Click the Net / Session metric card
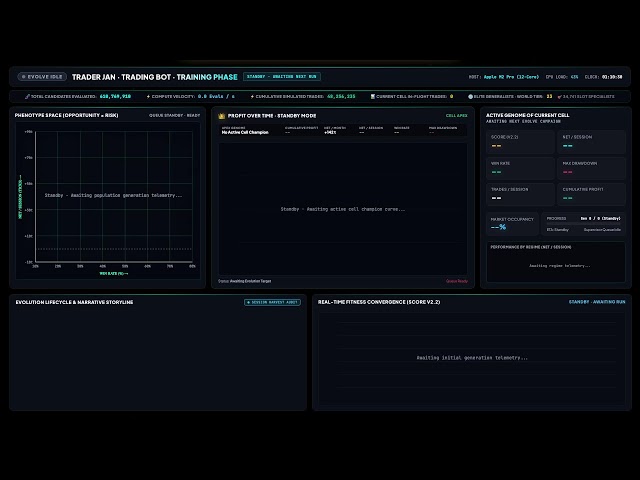 tap(591, 142)
